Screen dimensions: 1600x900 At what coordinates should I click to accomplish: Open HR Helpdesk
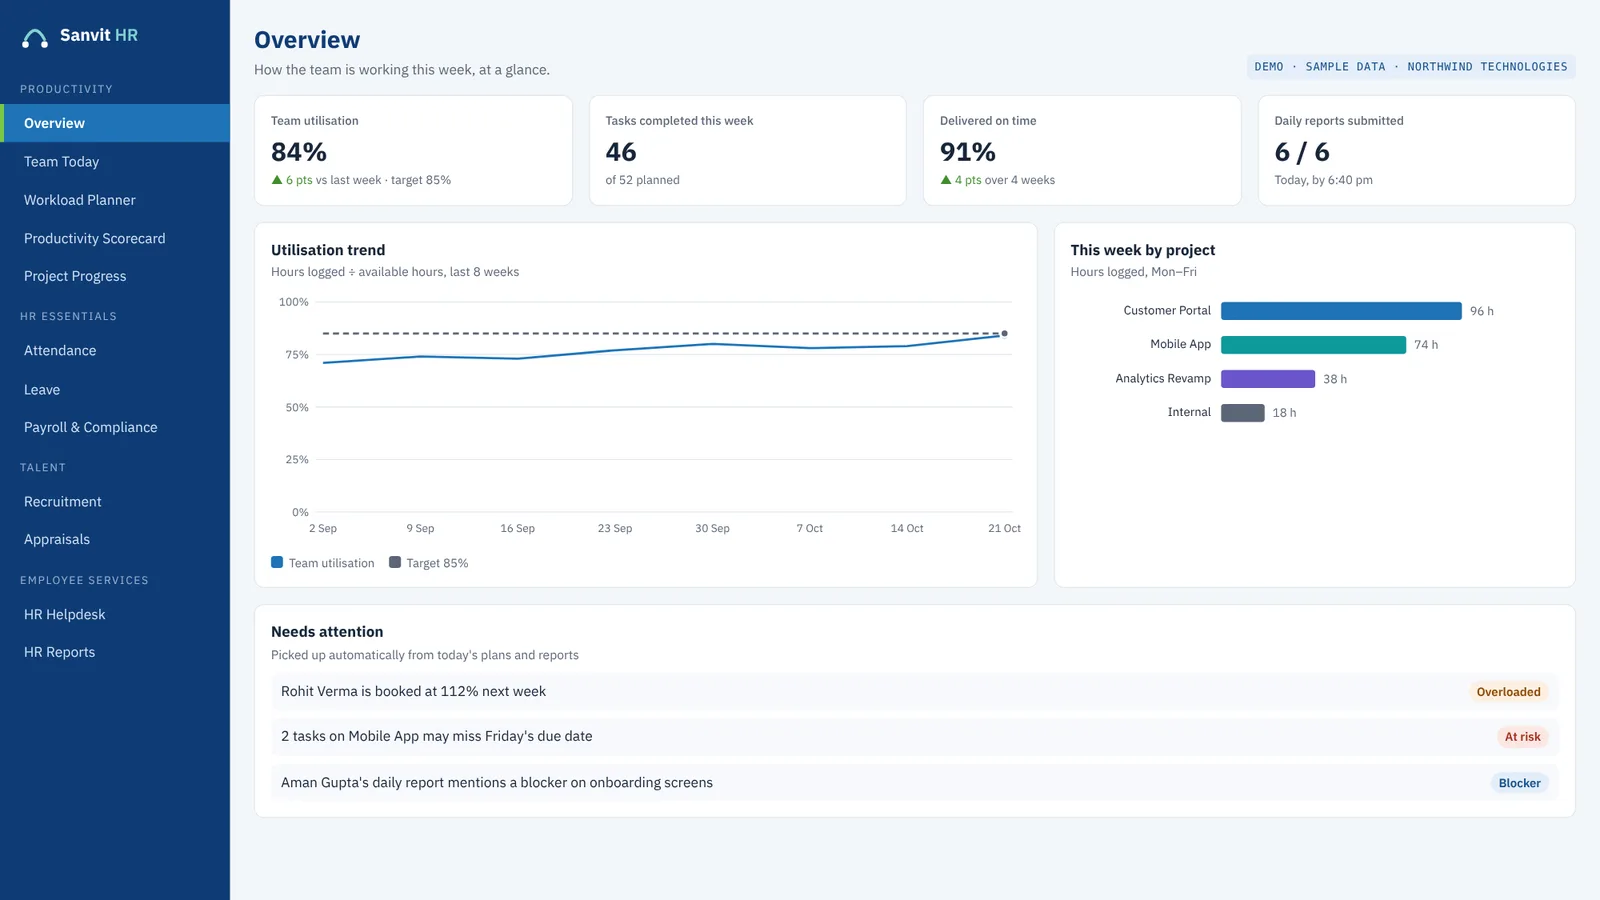[115, 614]
